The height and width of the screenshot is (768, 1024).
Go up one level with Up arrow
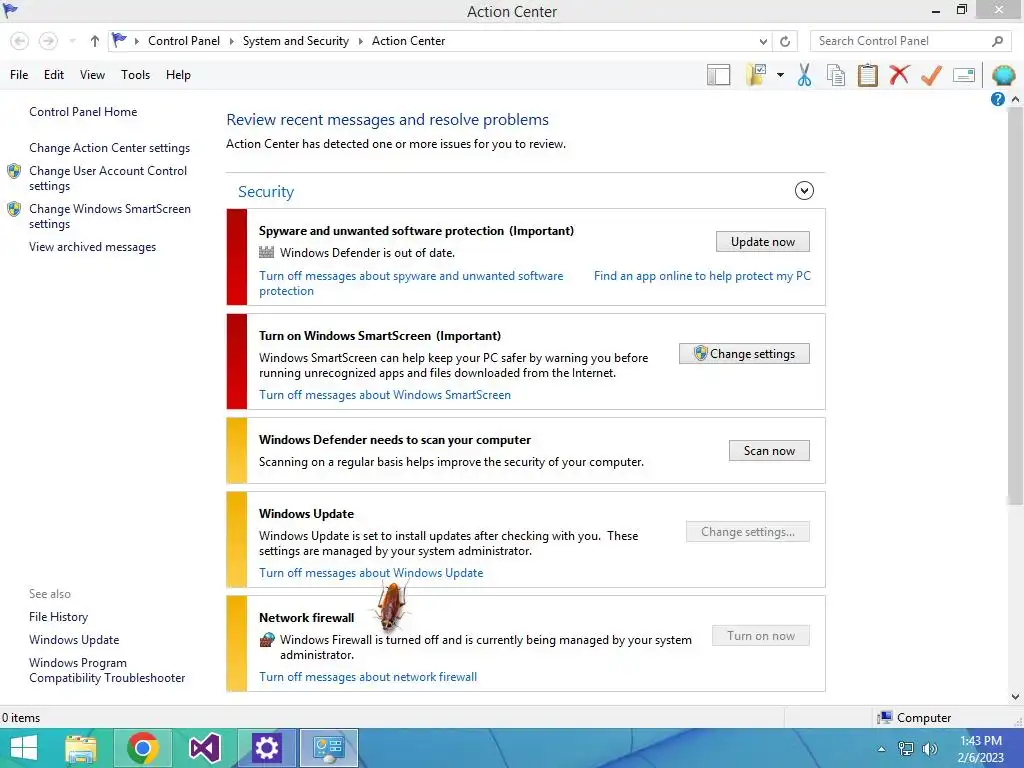(x=95, y=41)
